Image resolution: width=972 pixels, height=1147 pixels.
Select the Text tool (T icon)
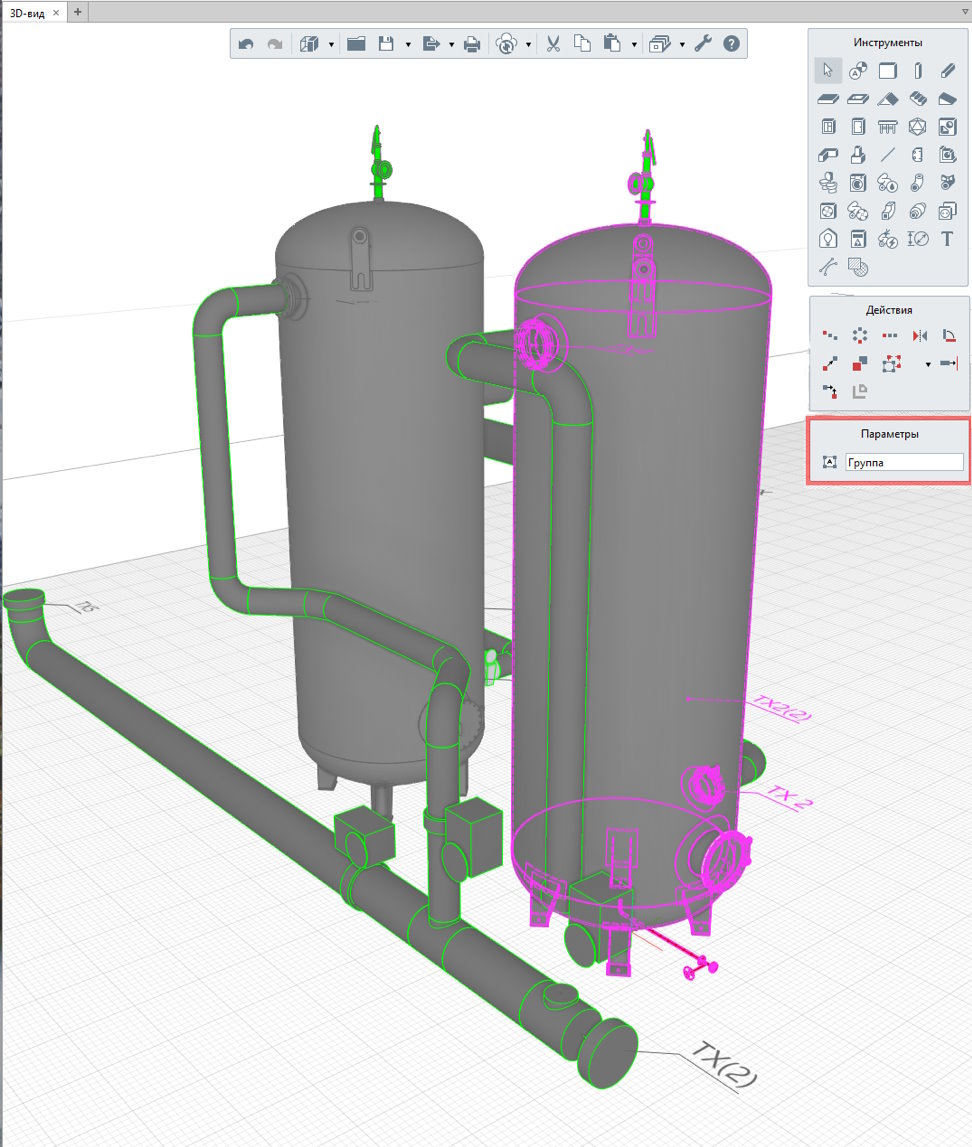948,239
